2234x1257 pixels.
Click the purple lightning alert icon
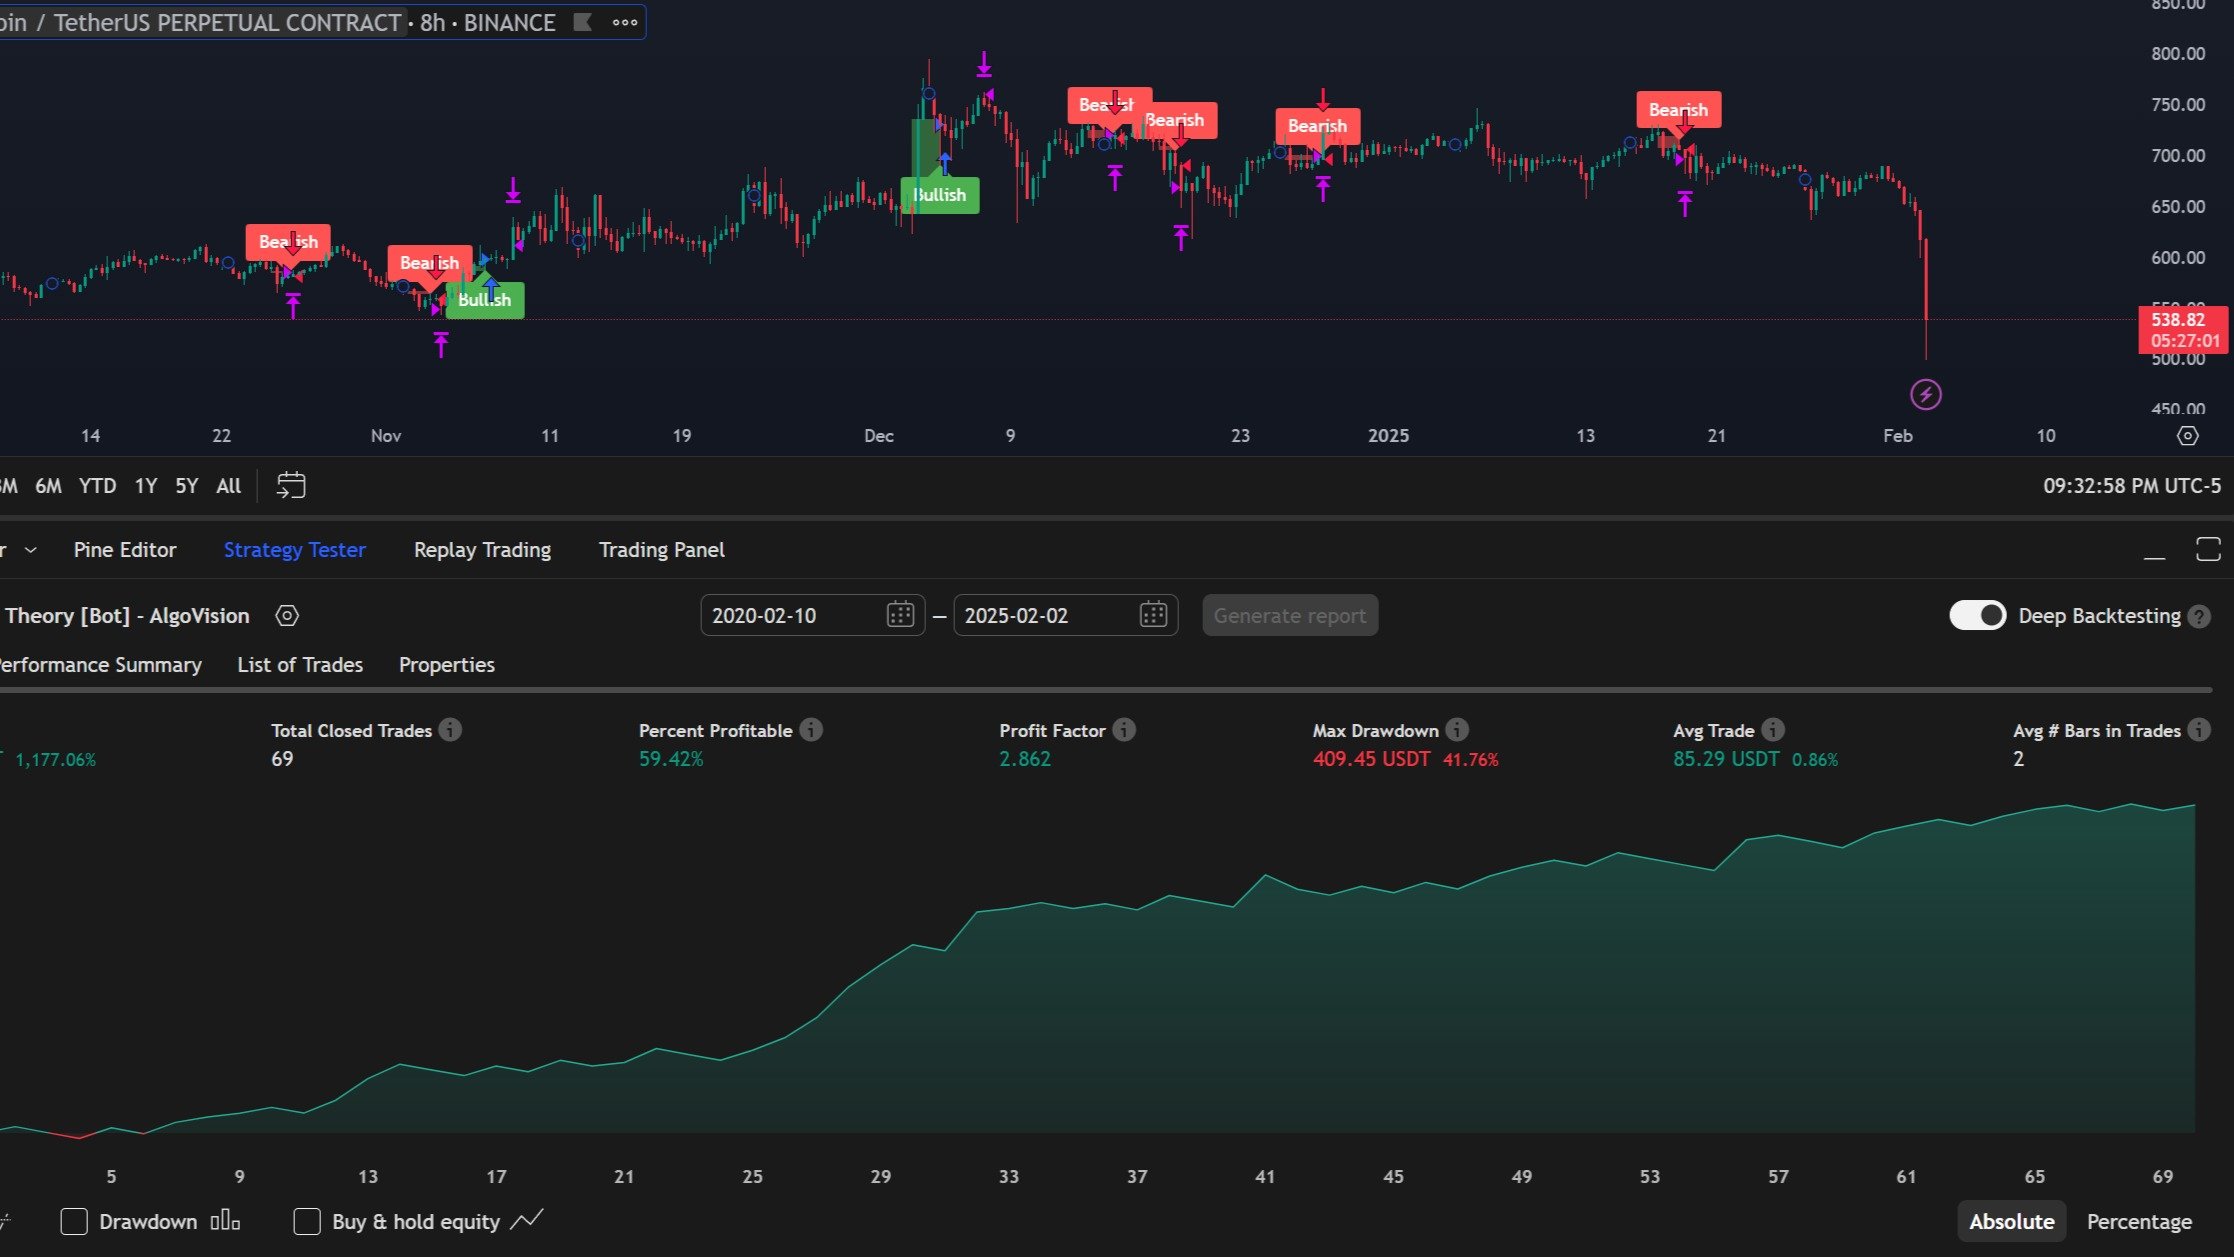click(x=1926, y=395)
